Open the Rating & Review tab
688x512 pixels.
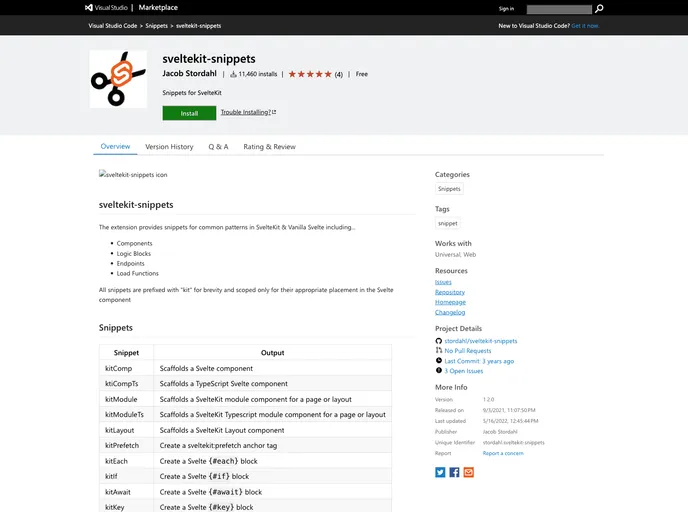click(269, 147)
